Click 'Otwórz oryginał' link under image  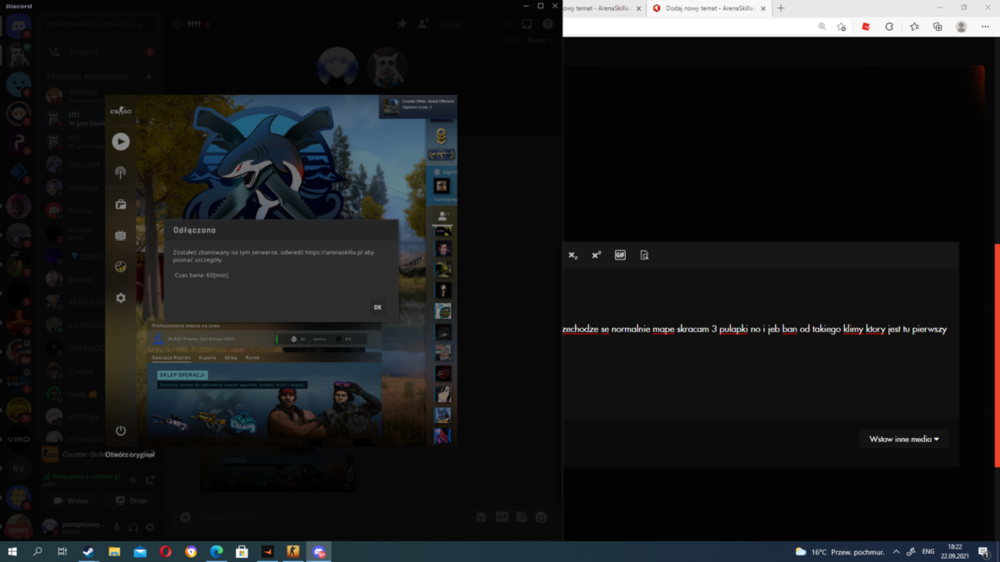[x=129, y=455]
